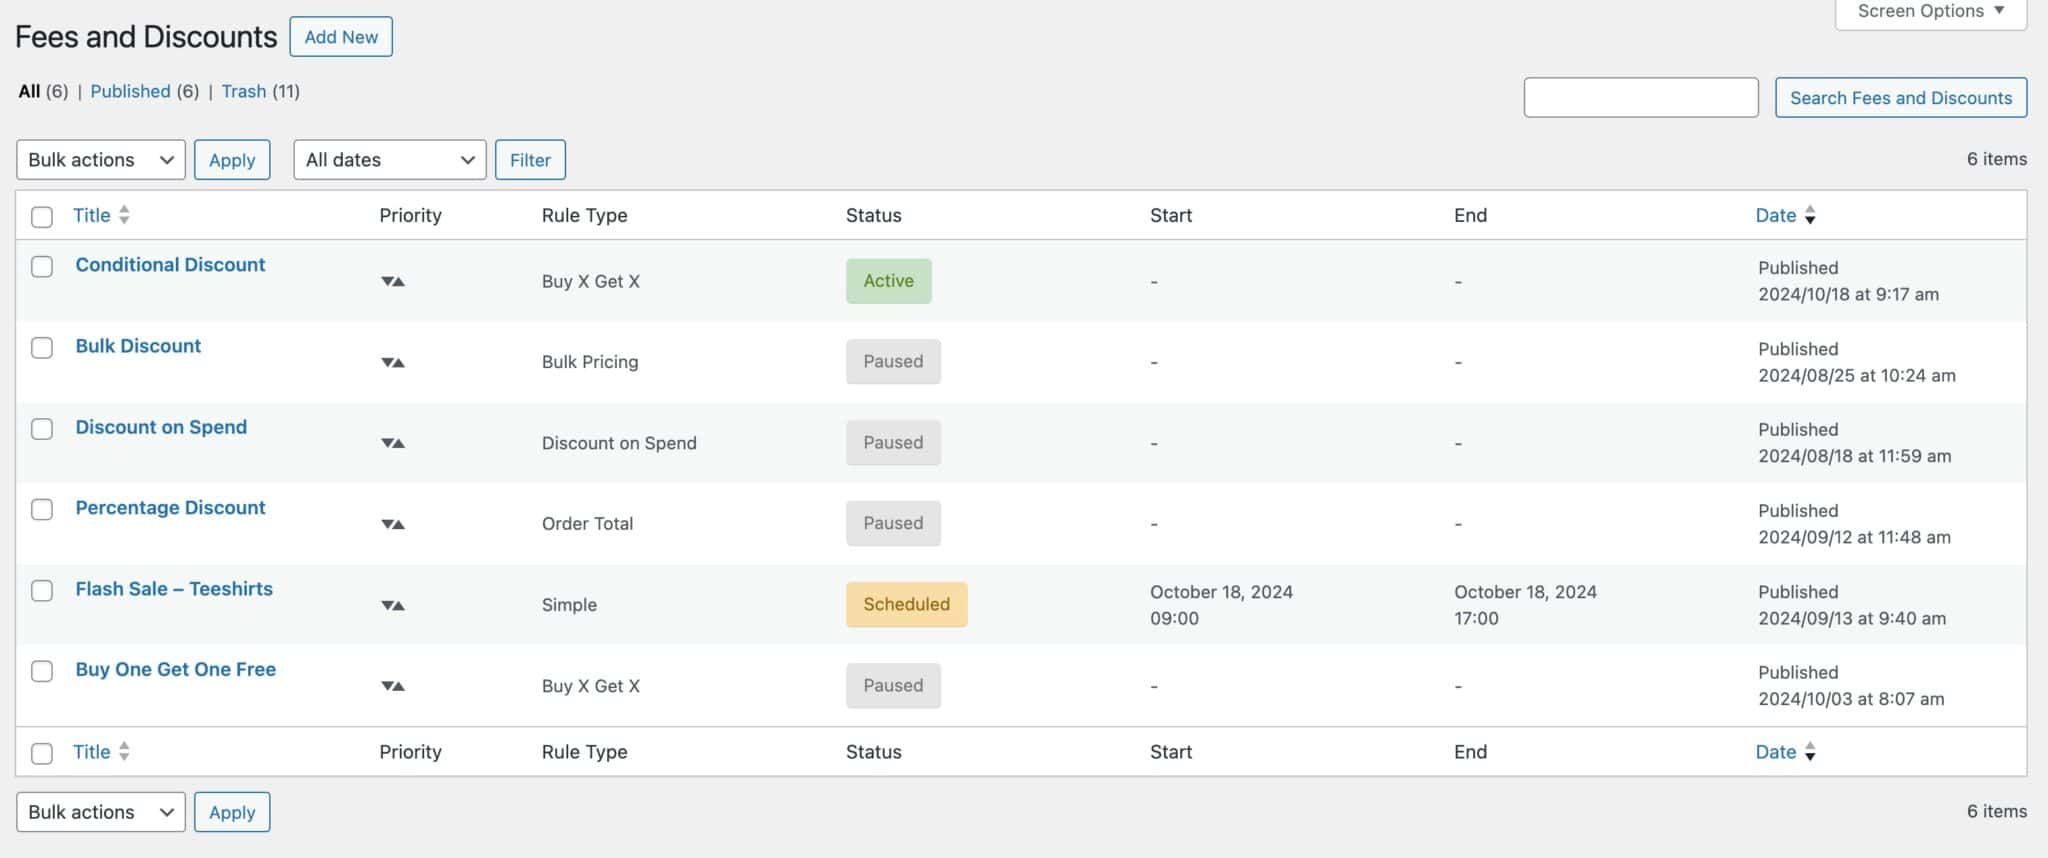Click priority arrows for Flash Sale – Teeshirts row
Viewport: 2048px width, 858px height.
tap(393, 605)
